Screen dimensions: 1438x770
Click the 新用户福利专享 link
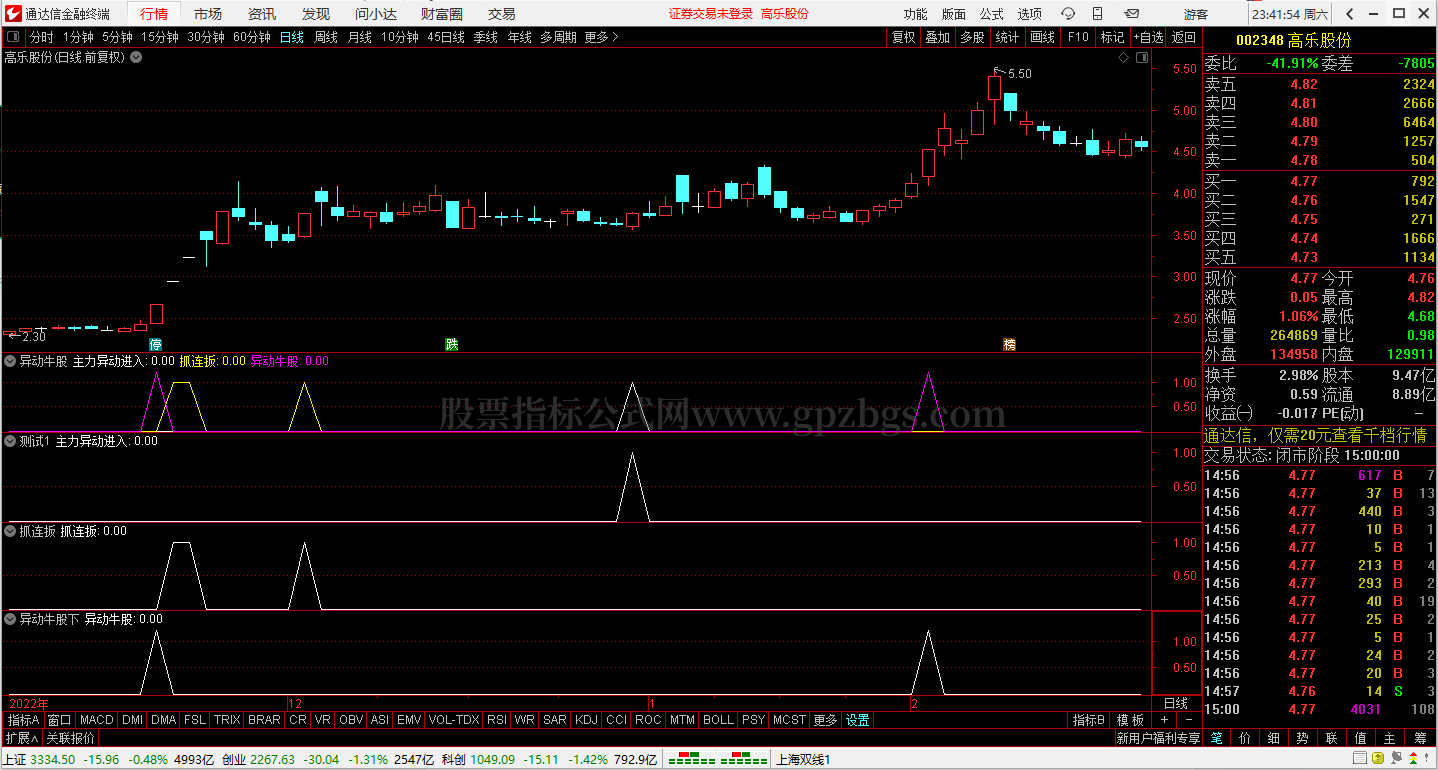pyautogui.click(x=1158, y=738)
